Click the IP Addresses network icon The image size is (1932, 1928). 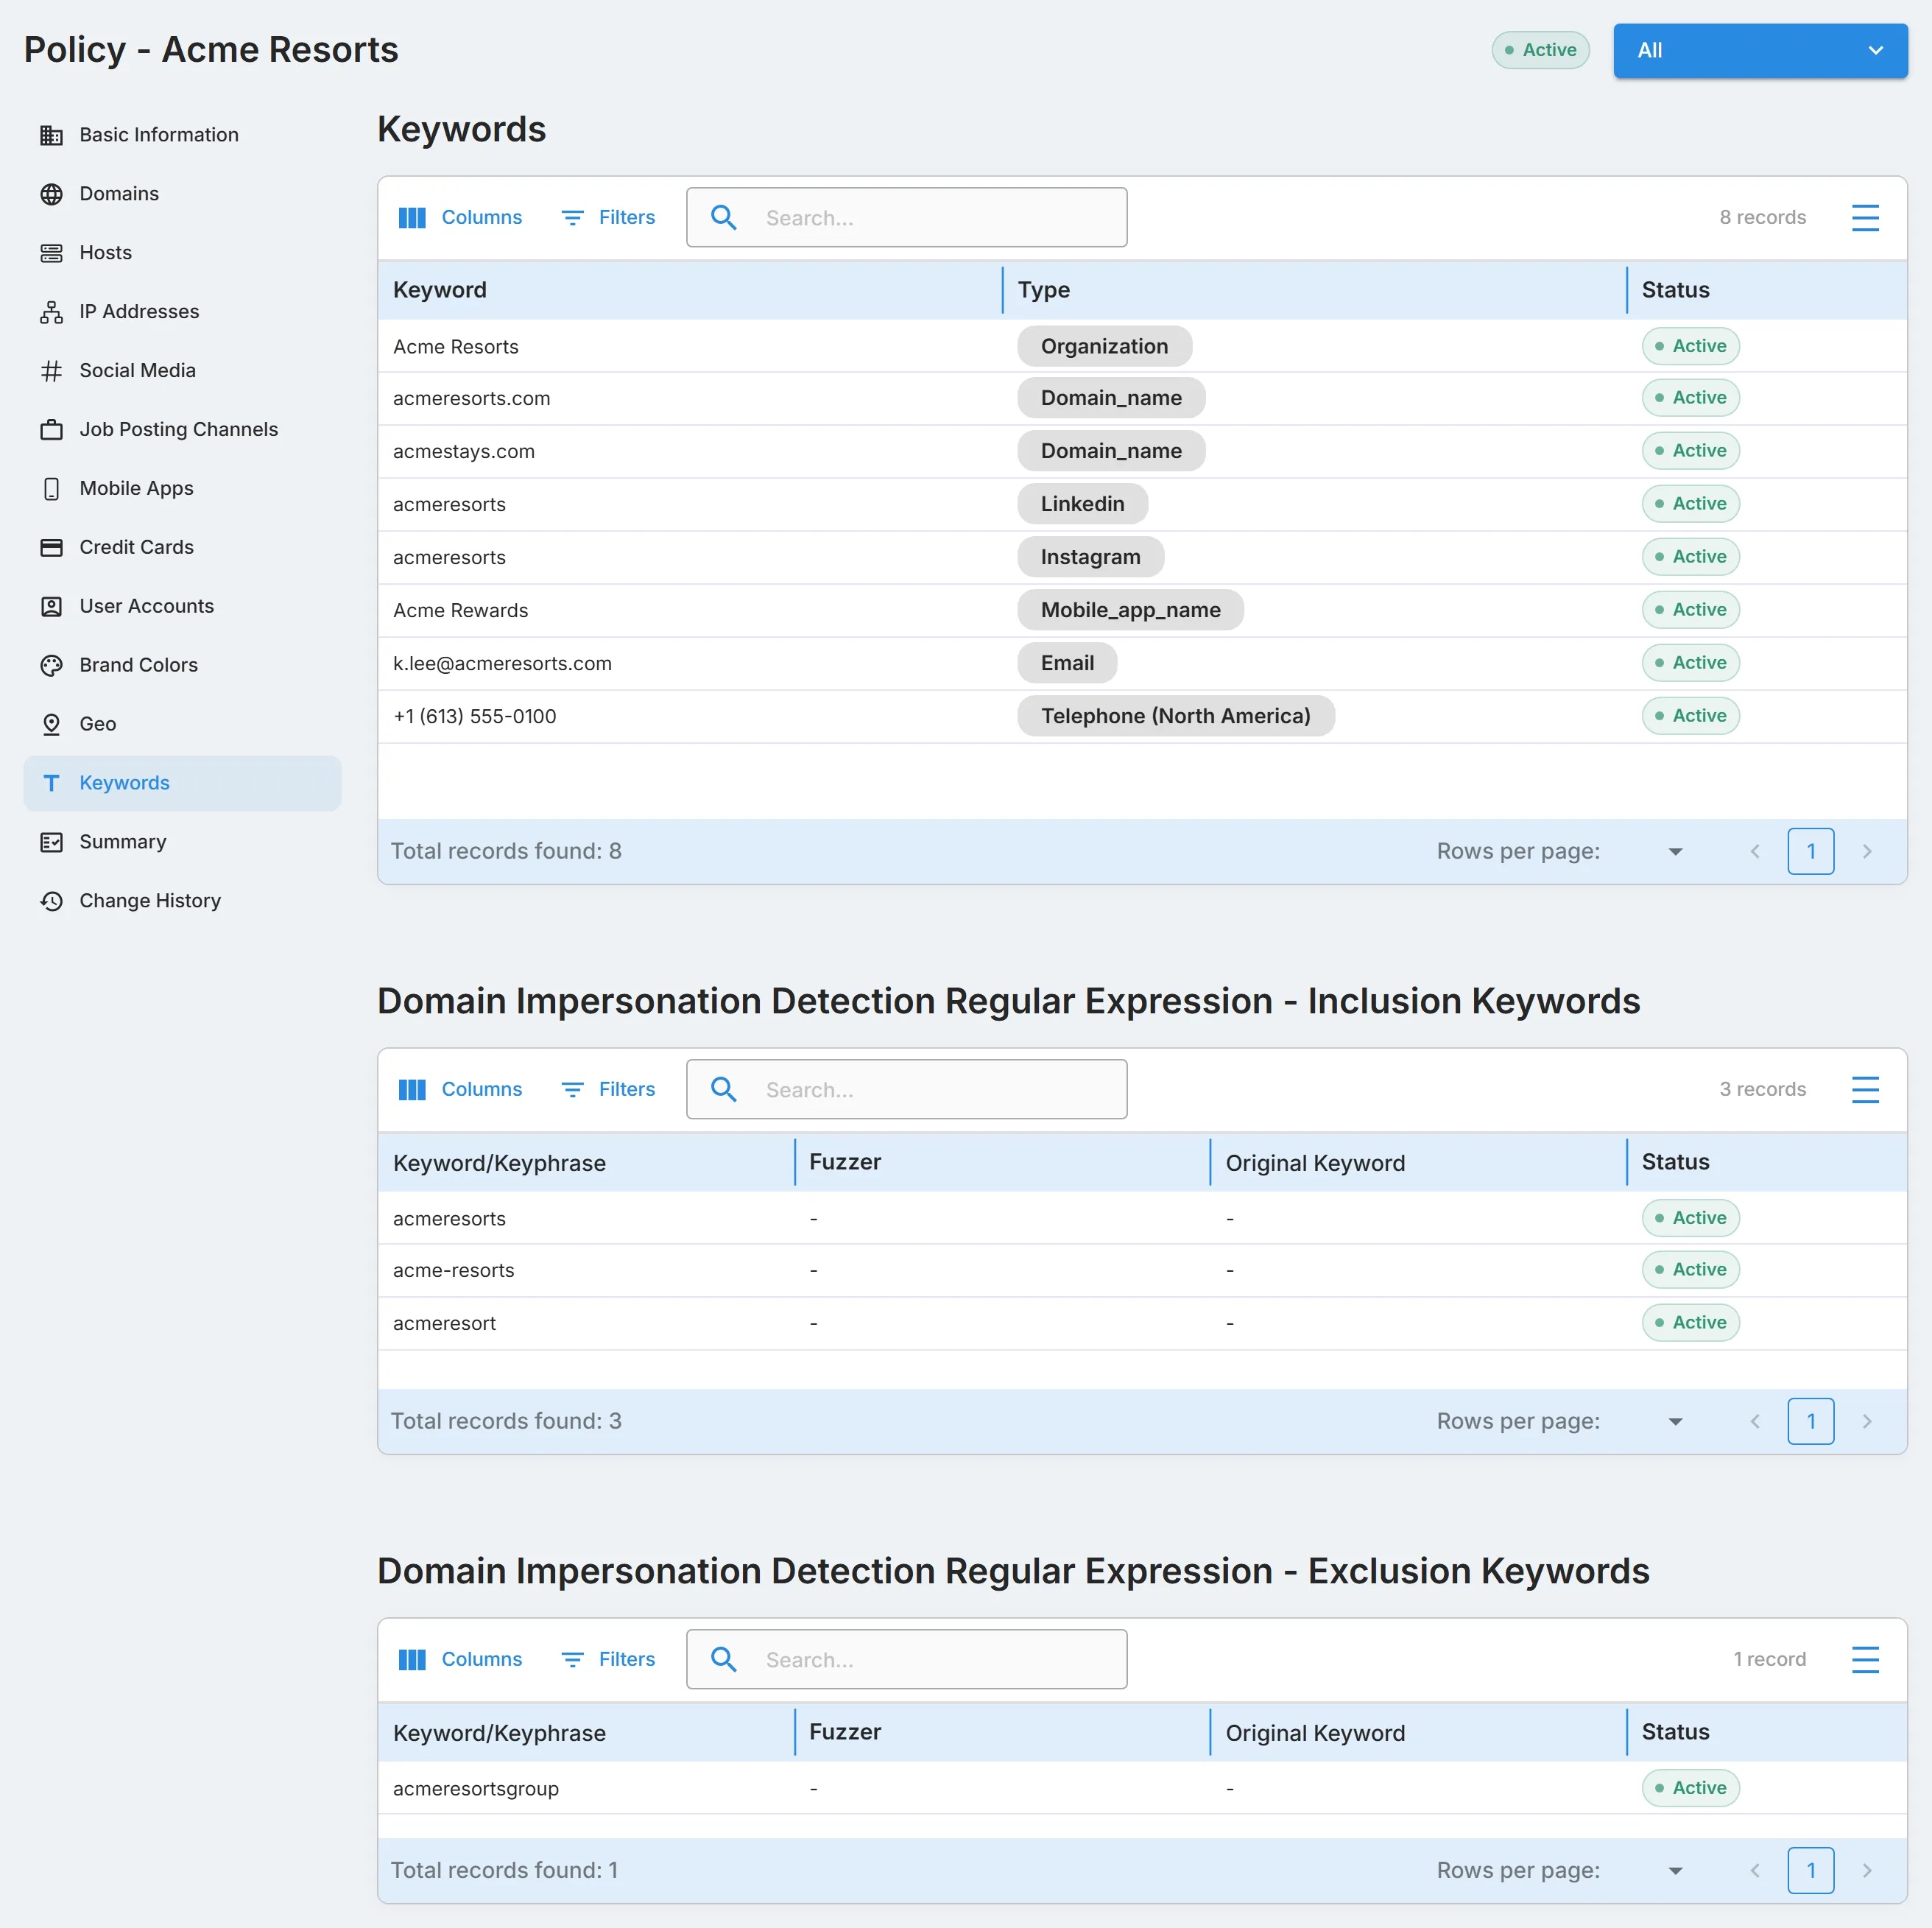[51, 312]
